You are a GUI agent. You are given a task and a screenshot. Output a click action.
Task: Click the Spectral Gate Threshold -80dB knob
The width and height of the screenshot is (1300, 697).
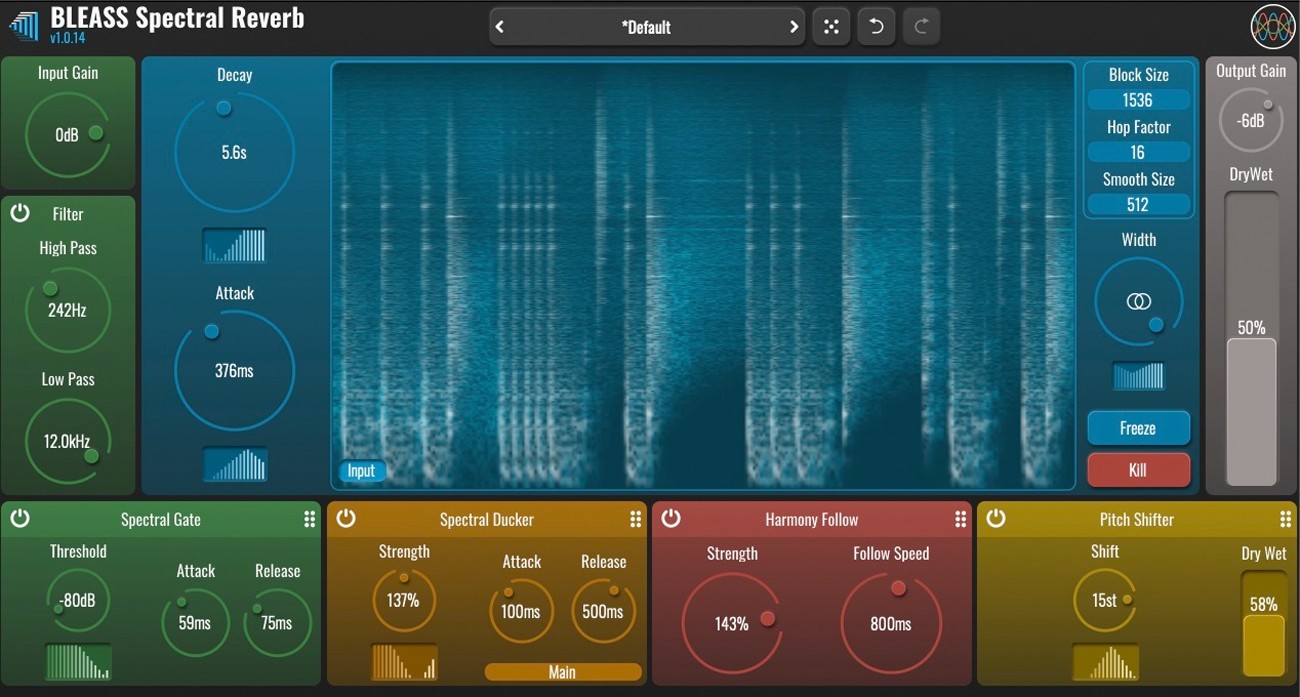click(x=78, y=602)
